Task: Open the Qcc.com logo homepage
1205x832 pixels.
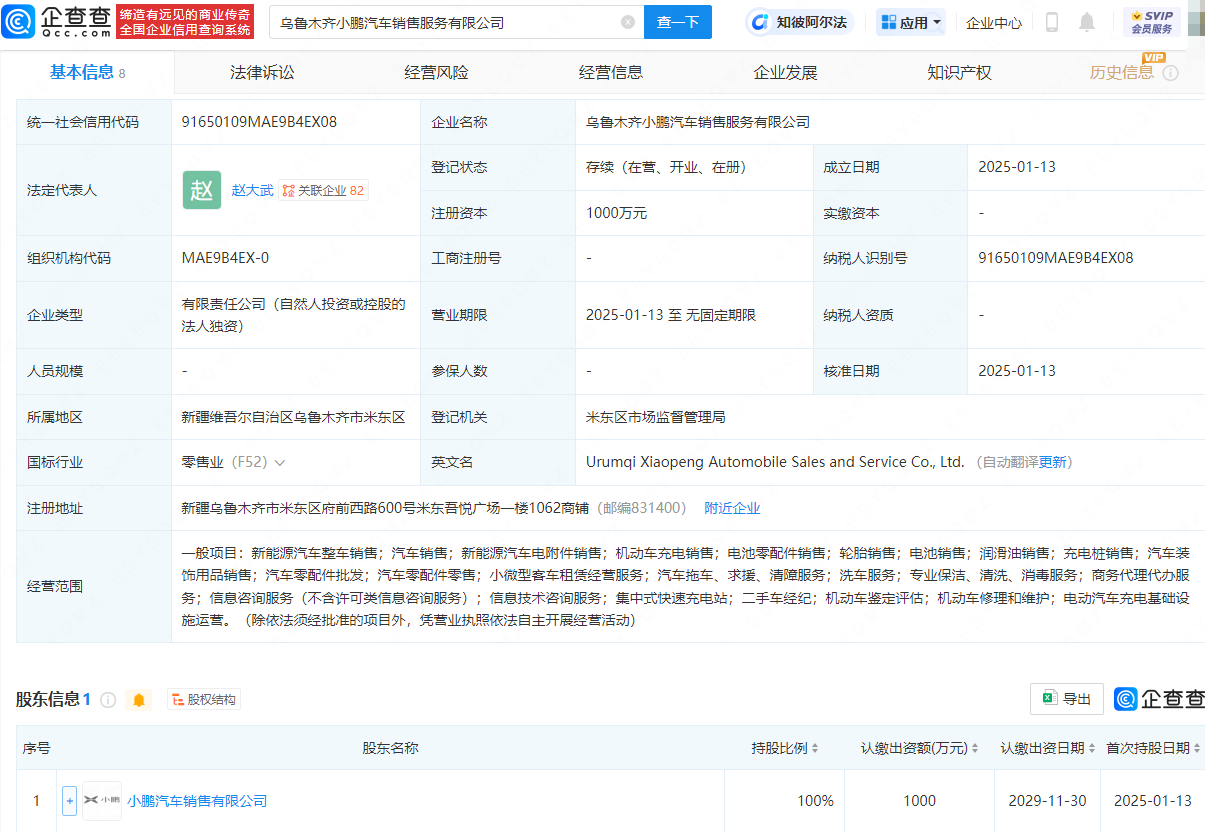Action: (56, 21)
